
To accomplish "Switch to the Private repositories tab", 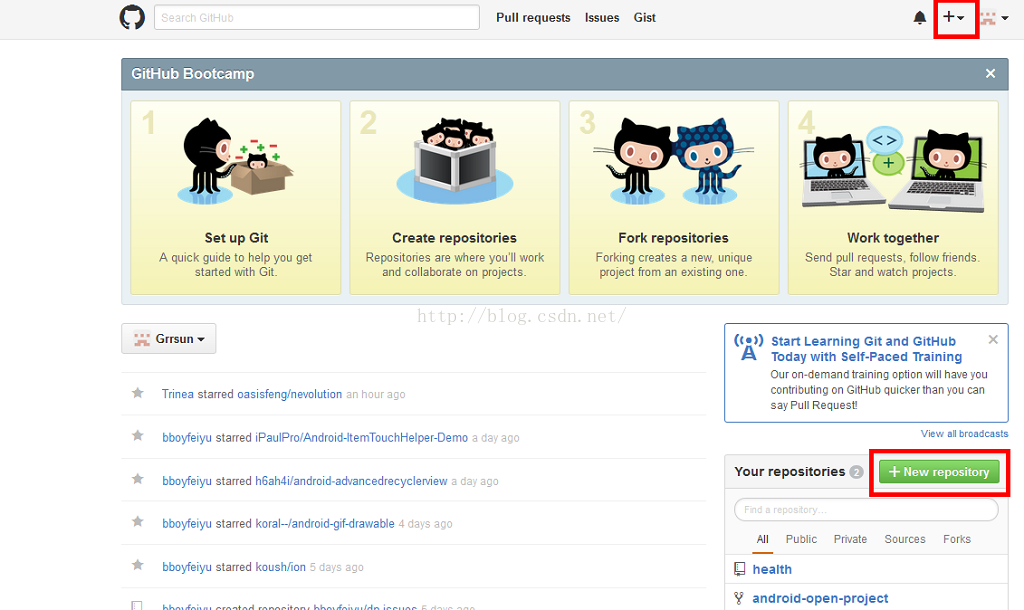I will 850,539.
